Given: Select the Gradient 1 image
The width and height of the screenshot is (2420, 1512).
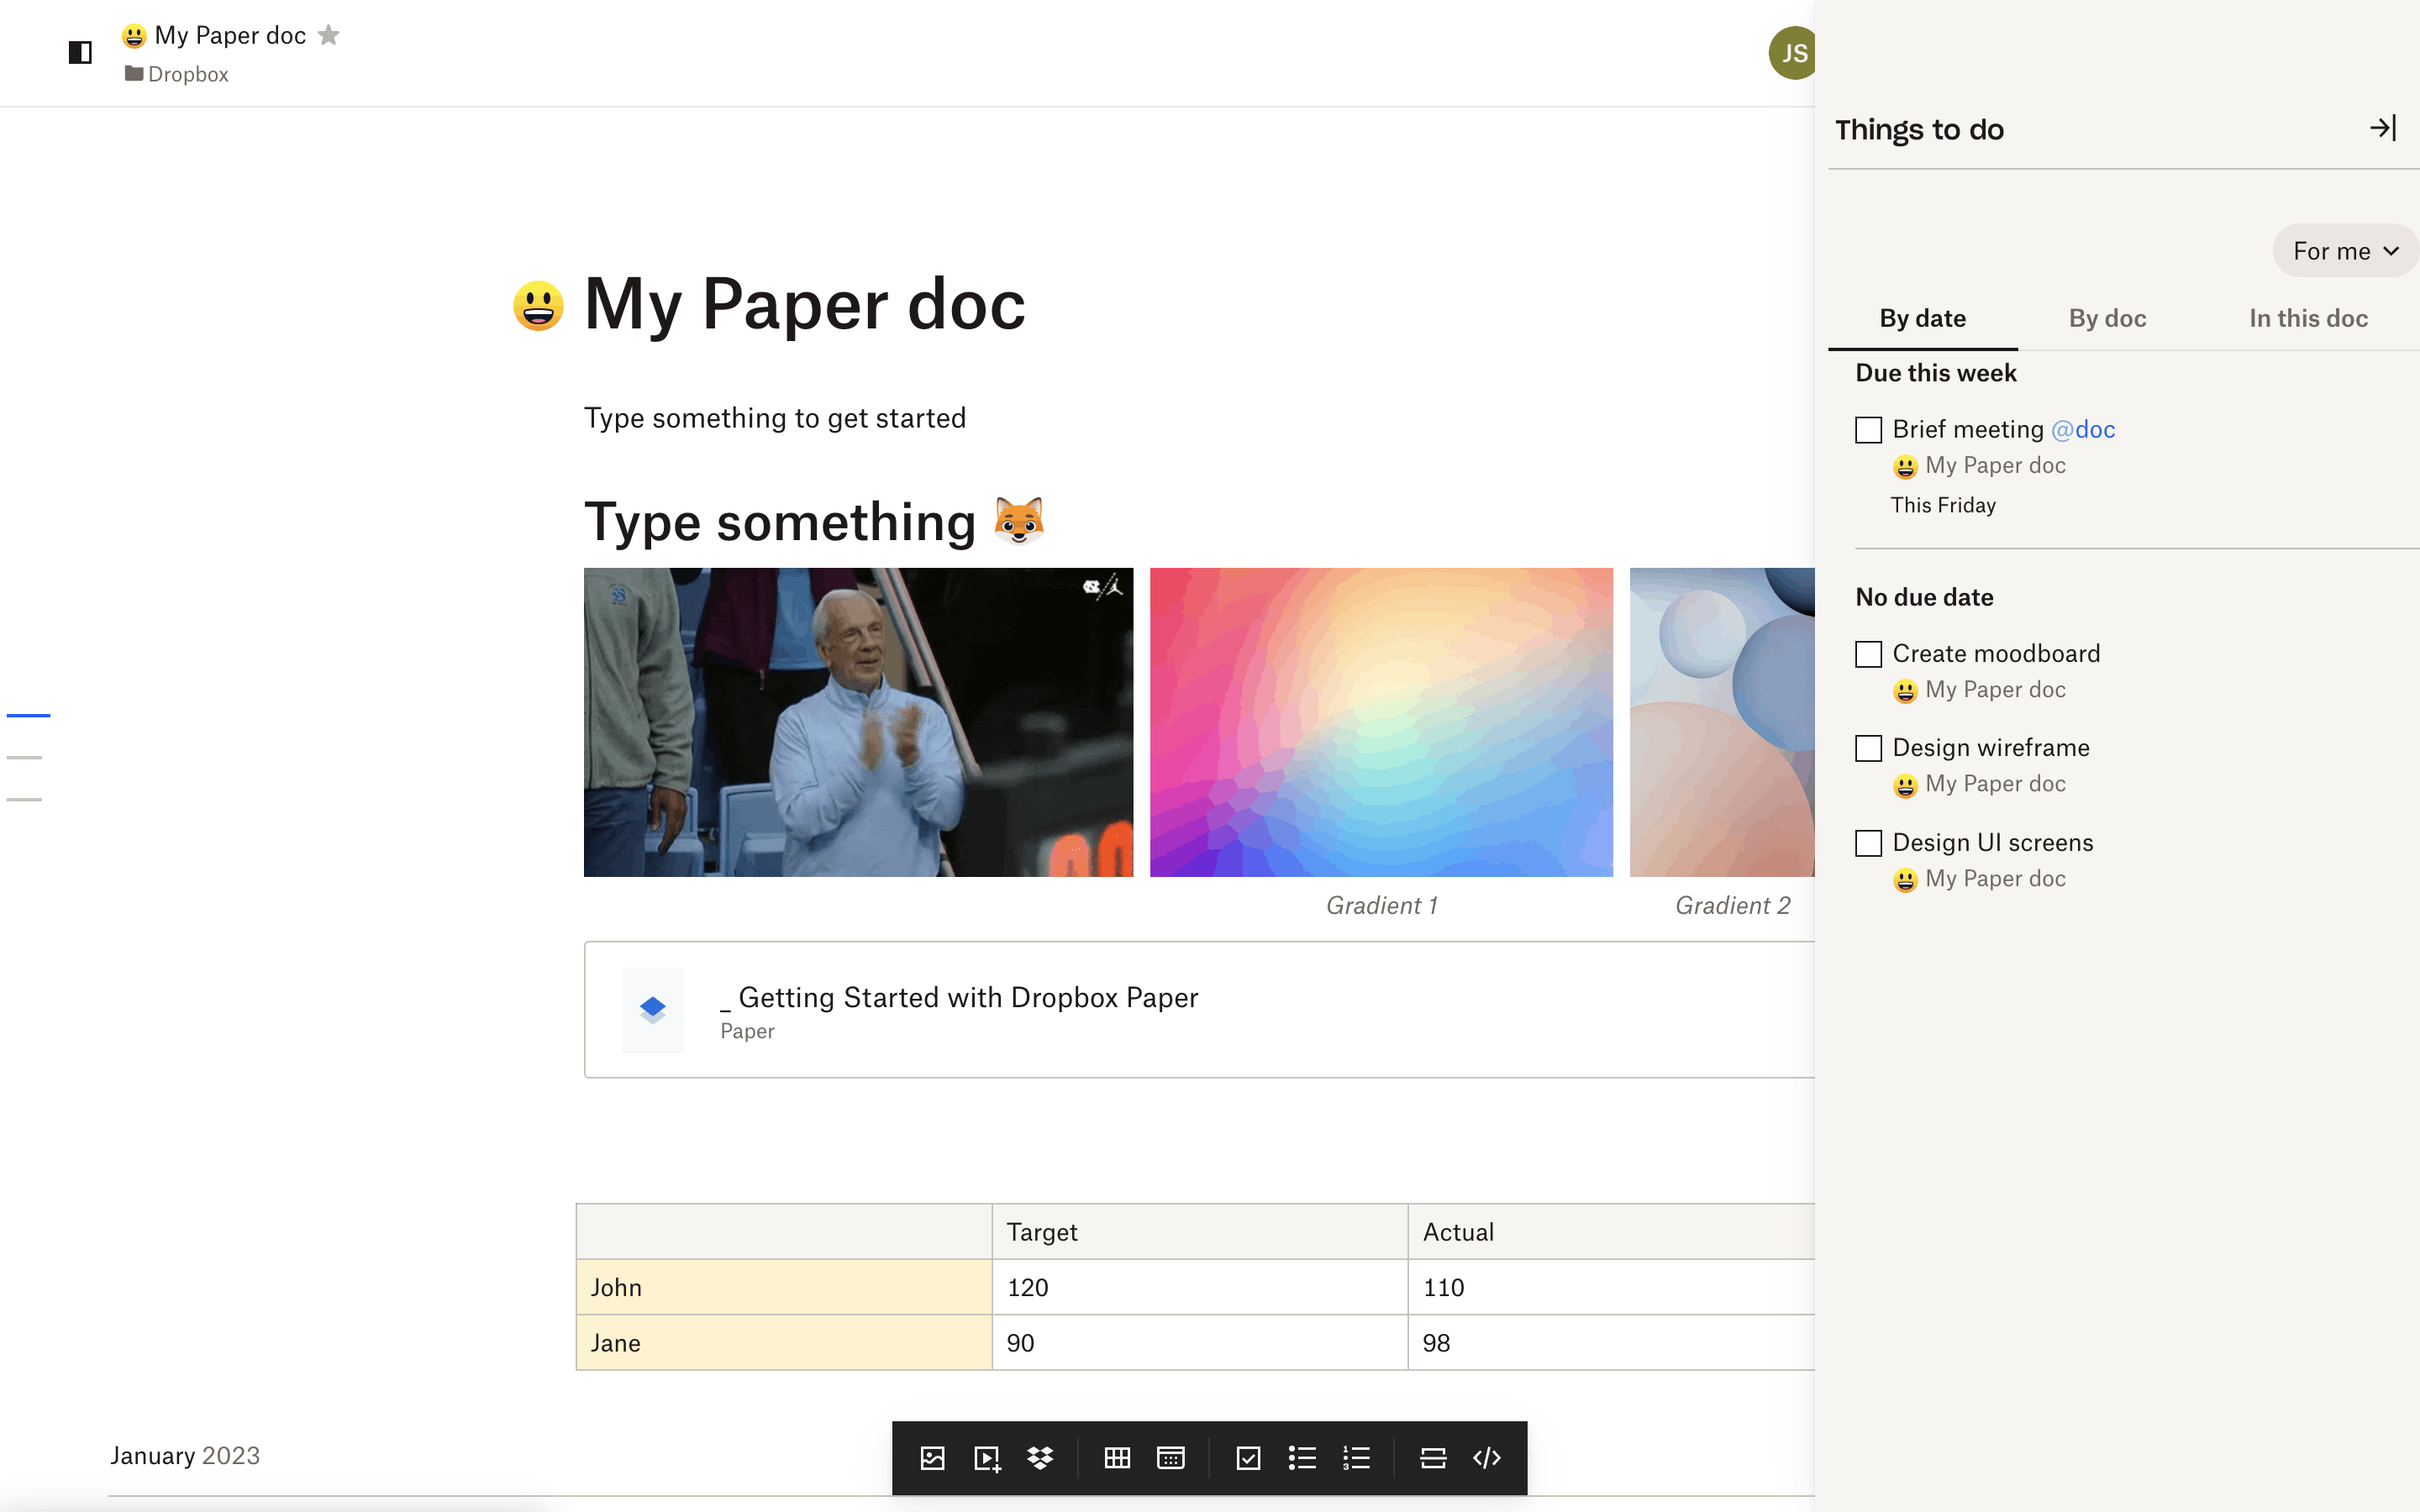Looking at the screenshot, I should (1381, 722).
